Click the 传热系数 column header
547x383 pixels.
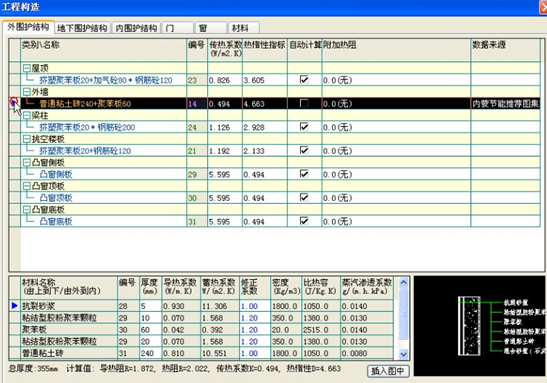pyautogui.click(x=225, y=50)
